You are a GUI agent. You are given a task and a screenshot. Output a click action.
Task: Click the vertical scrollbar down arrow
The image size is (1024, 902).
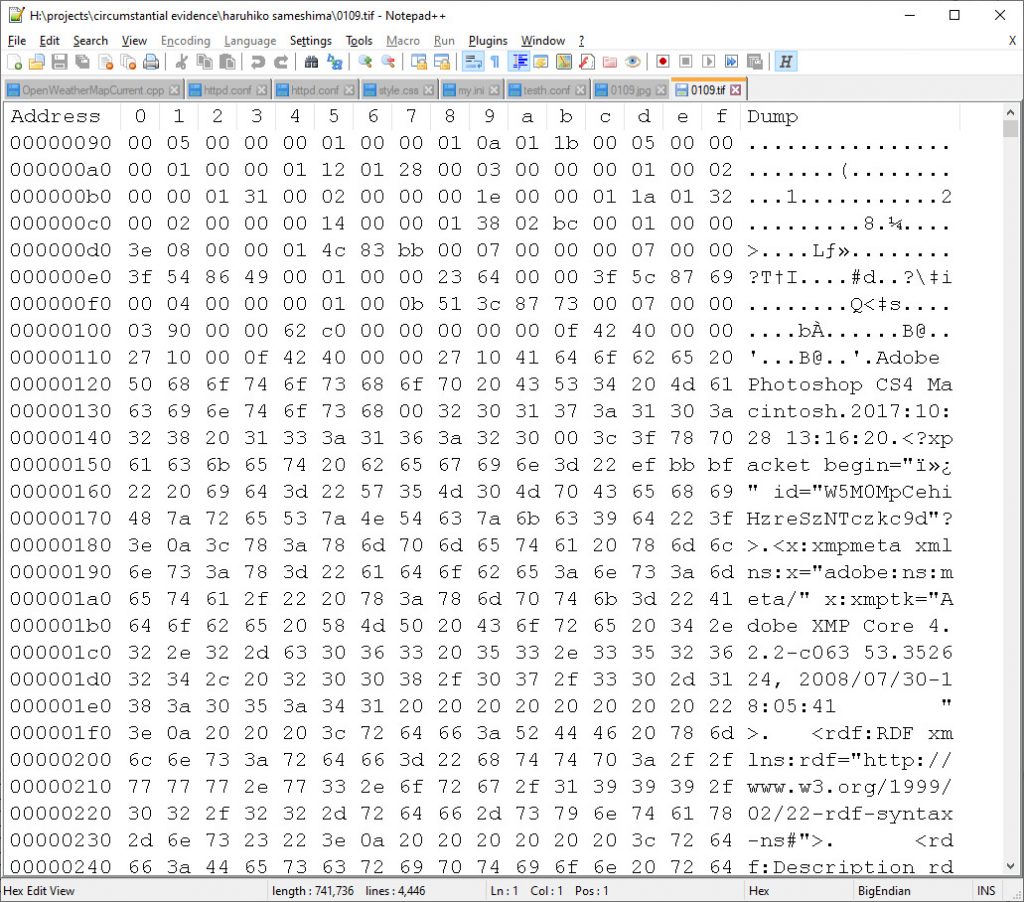pos(1010,868)
